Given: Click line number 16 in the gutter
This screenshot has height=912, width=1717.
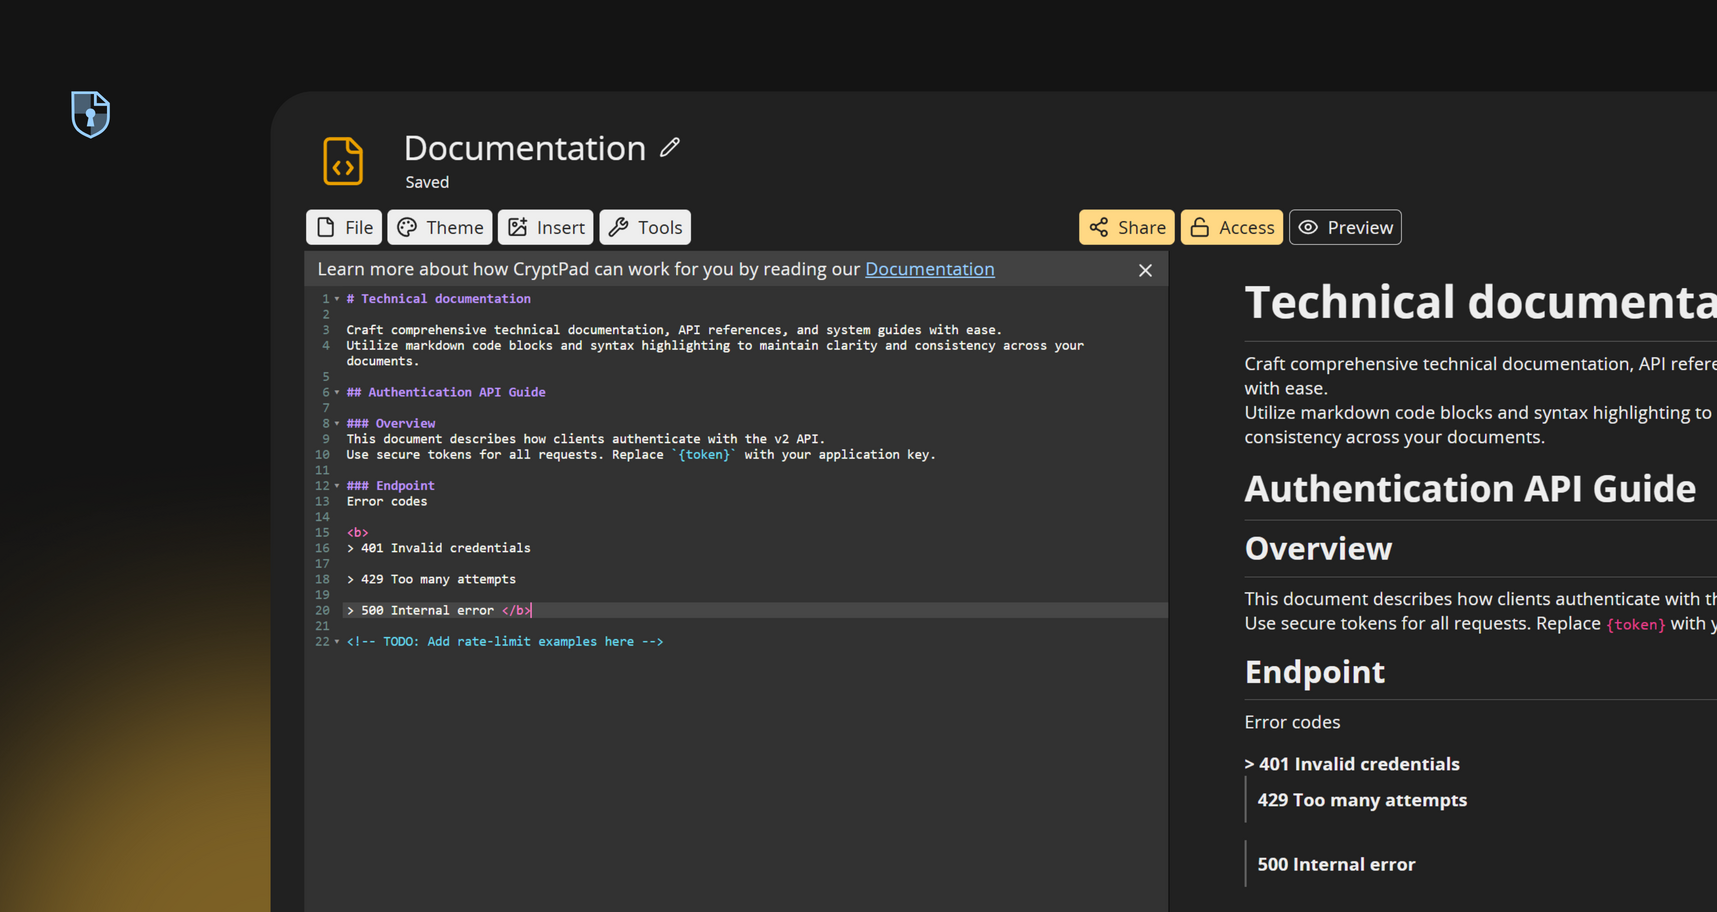Looking at the screenshot, I should (x=322, y=548).
